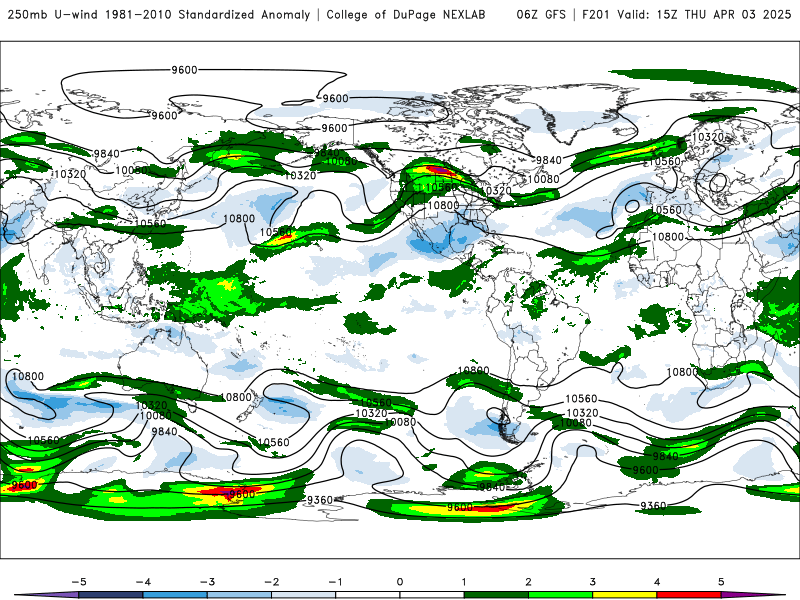Select the pale blue colorbar segment between -2 and -1
The height and width of the screenshot is (600, 800).
pyautogui.click(x=304, y=595)
